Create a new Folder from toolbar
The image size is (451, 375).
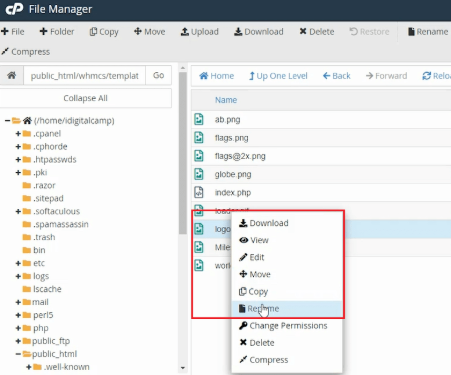tap(57, 32)
